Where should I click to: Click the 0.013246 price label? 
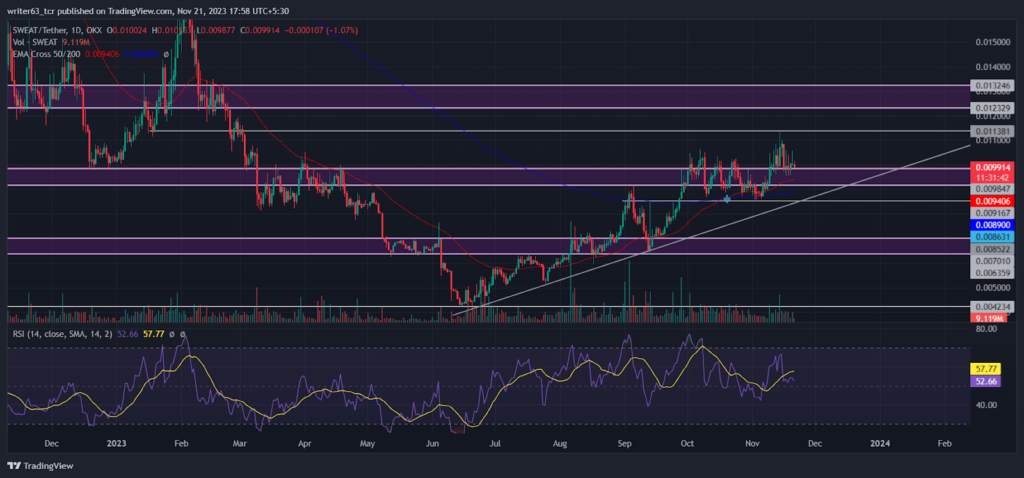tap(992, 86)
